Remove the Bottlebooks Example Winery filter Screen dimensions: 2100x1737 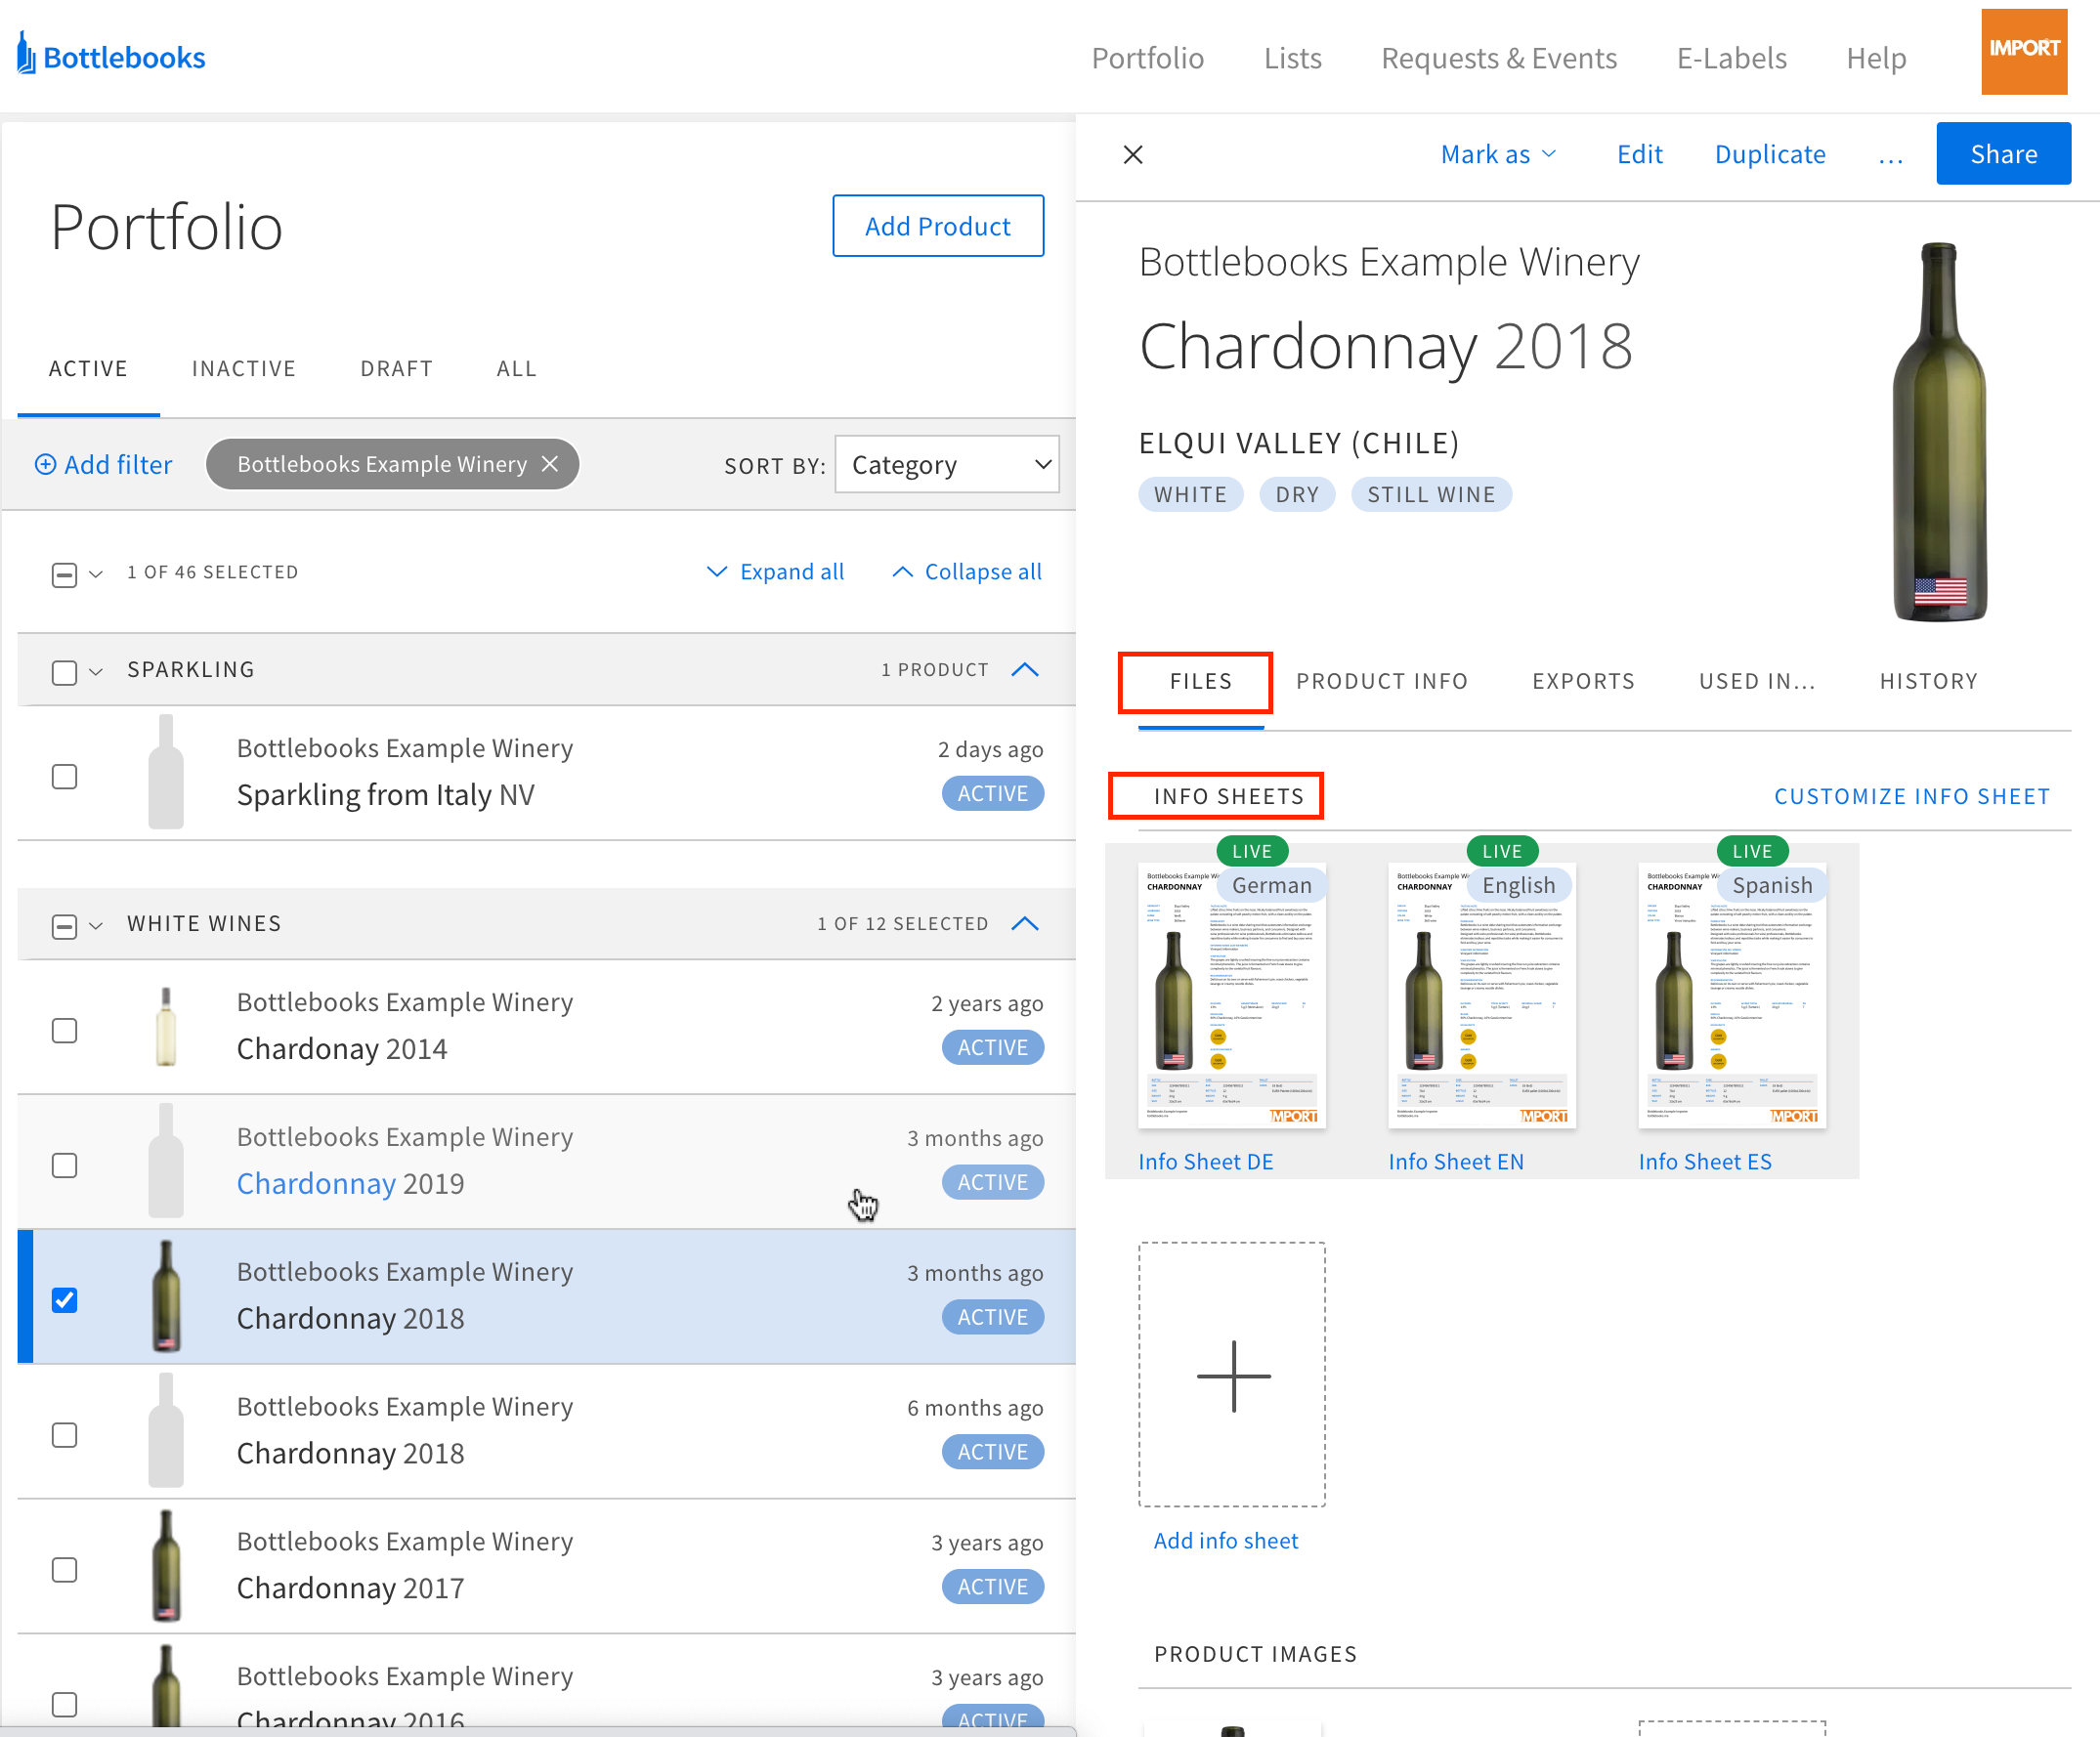pyautogui.click(x=550, y=464)
